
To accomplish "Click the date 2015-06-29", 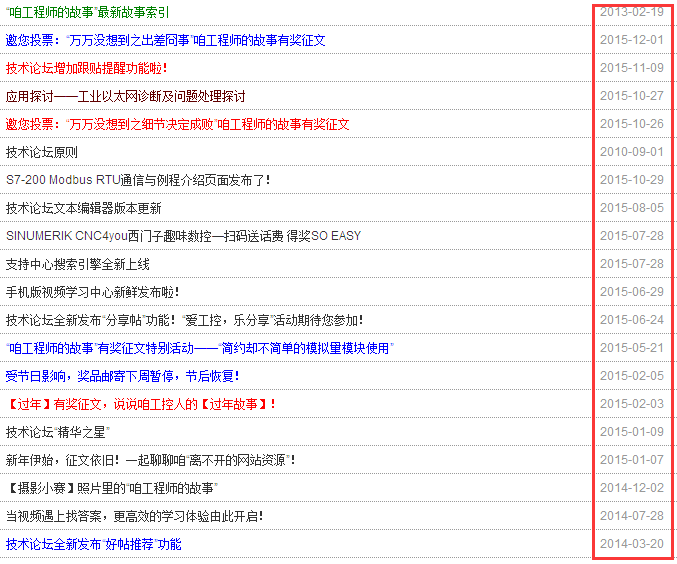I will point(632,292).
